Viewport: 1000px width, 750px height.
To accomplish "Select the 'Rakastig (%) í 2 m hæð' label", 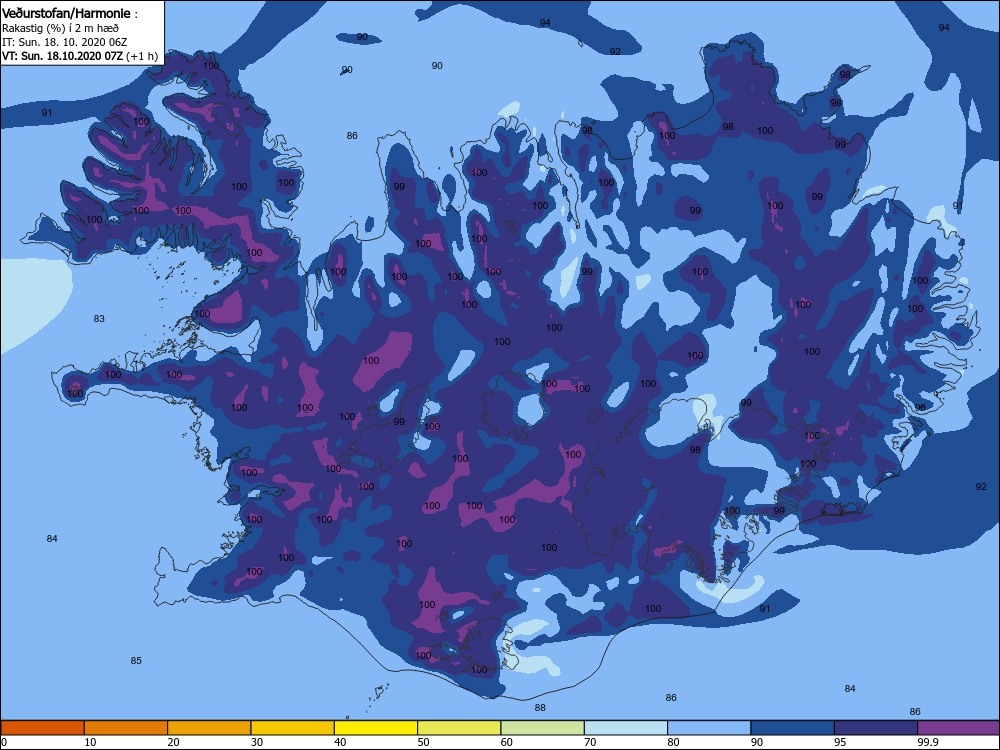I will point(60,28).
